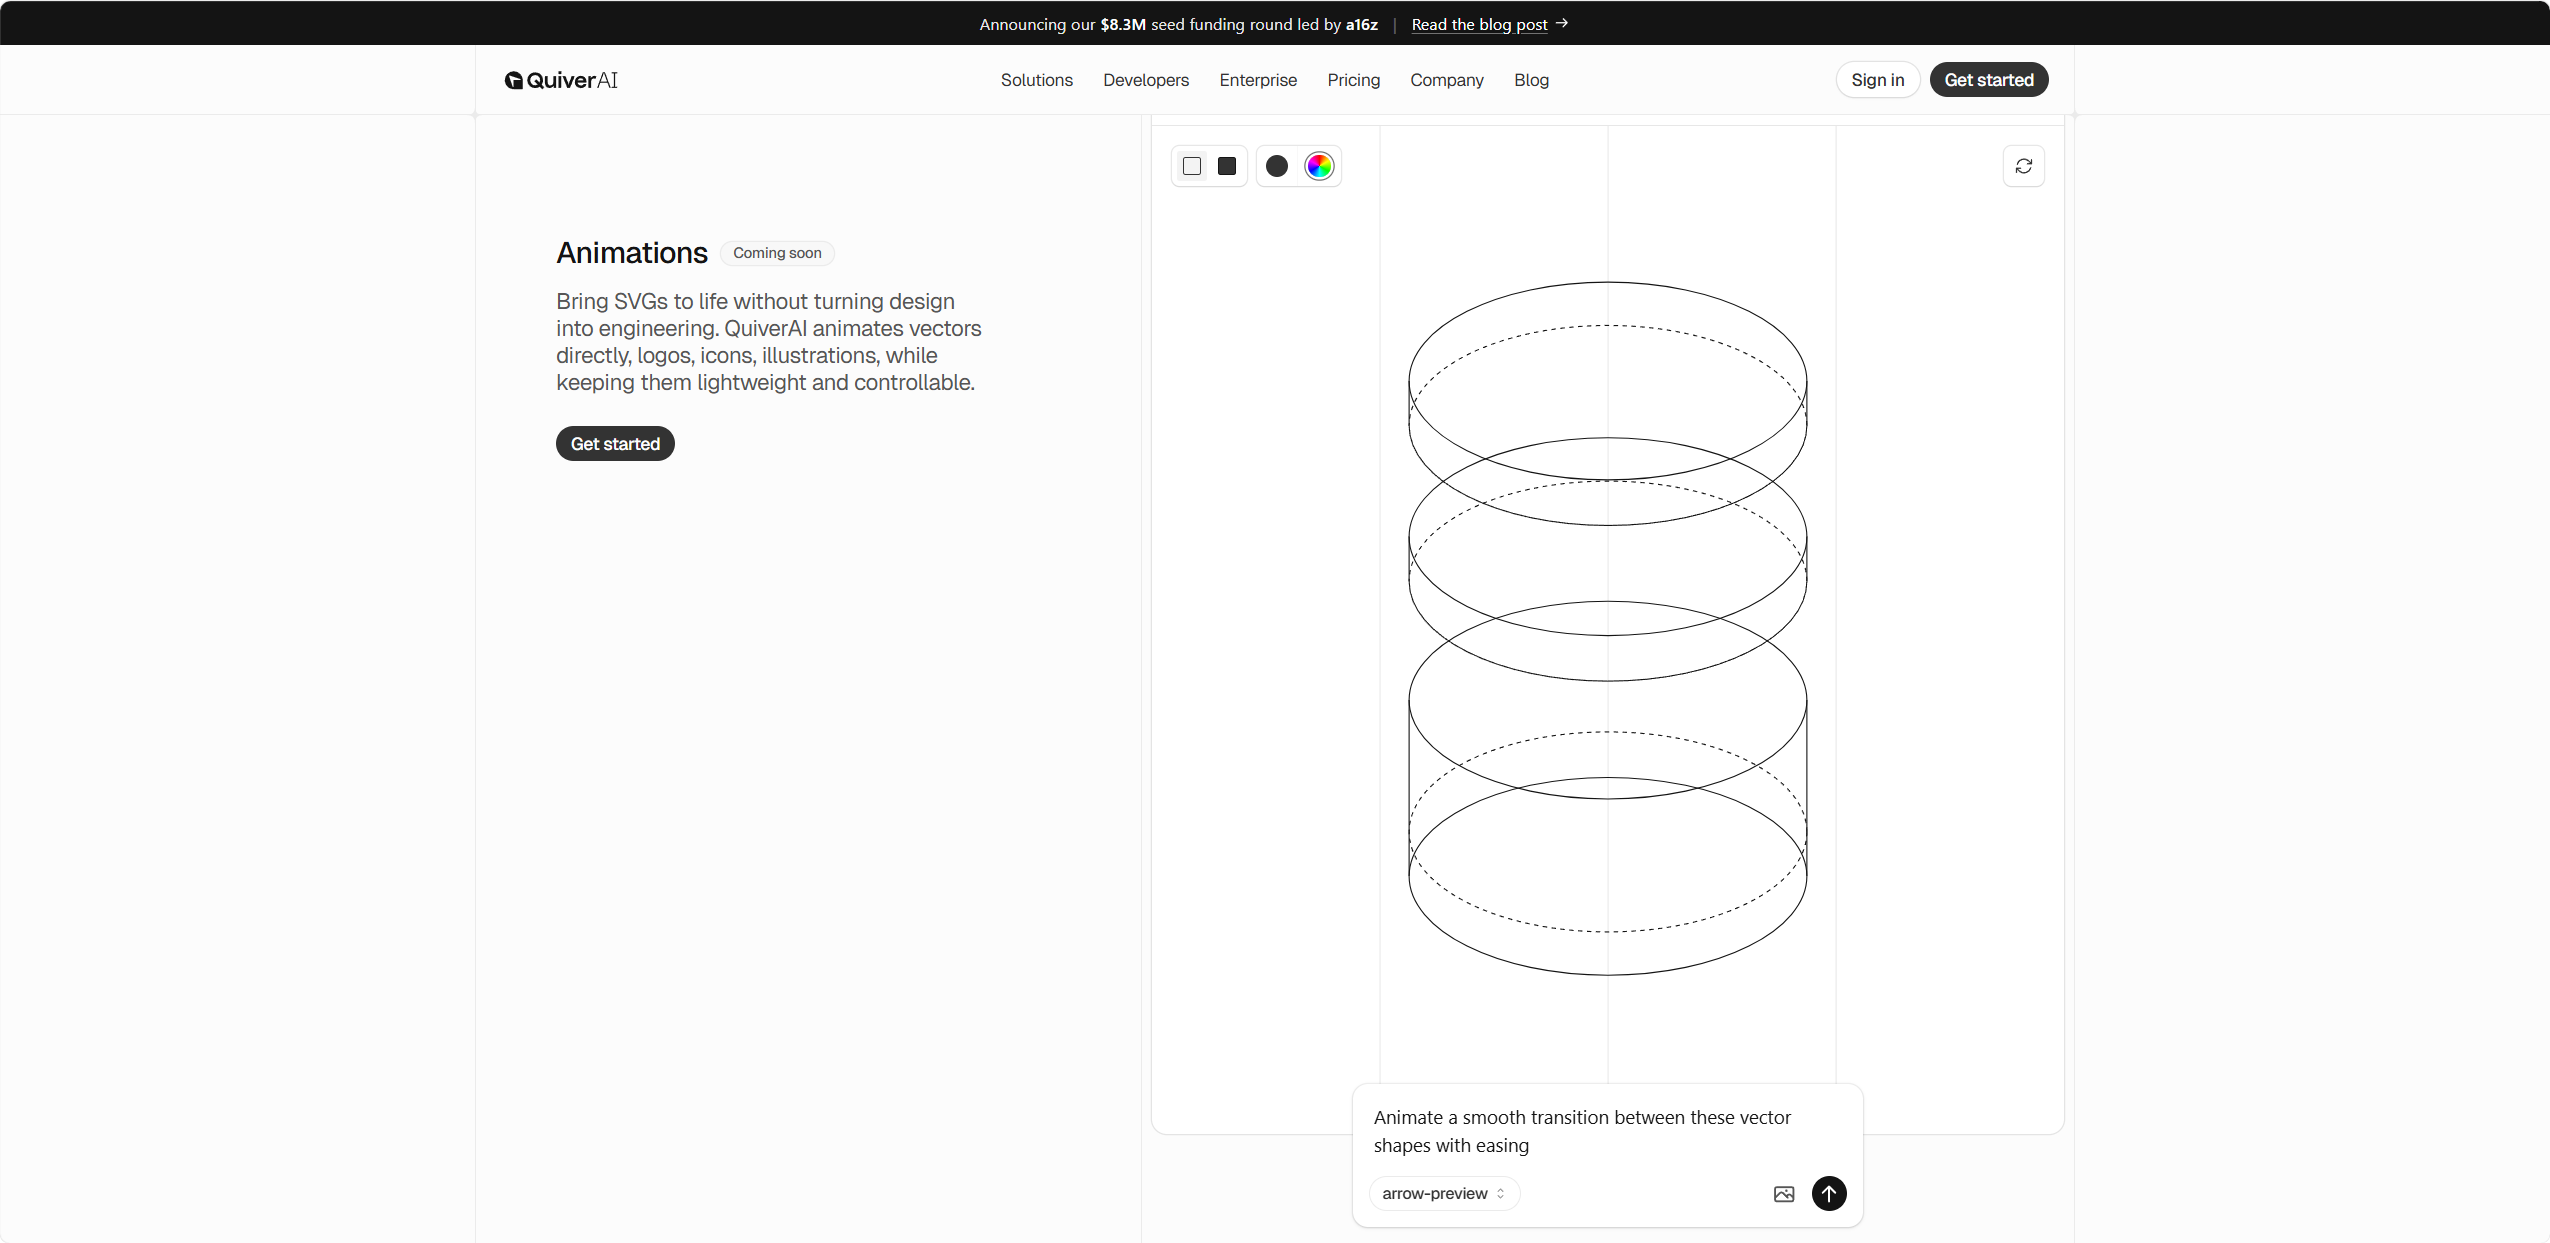Open the Enterprise nav item
Screen dimensions: 2550x1243
(1258, 80)
